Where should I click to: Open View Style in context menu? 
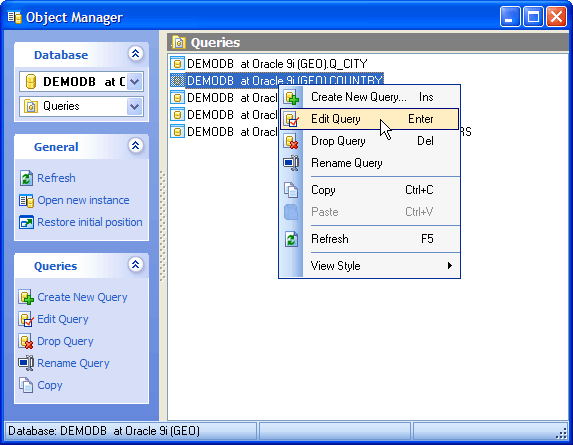pyautogui.click(x=369, y=266)
